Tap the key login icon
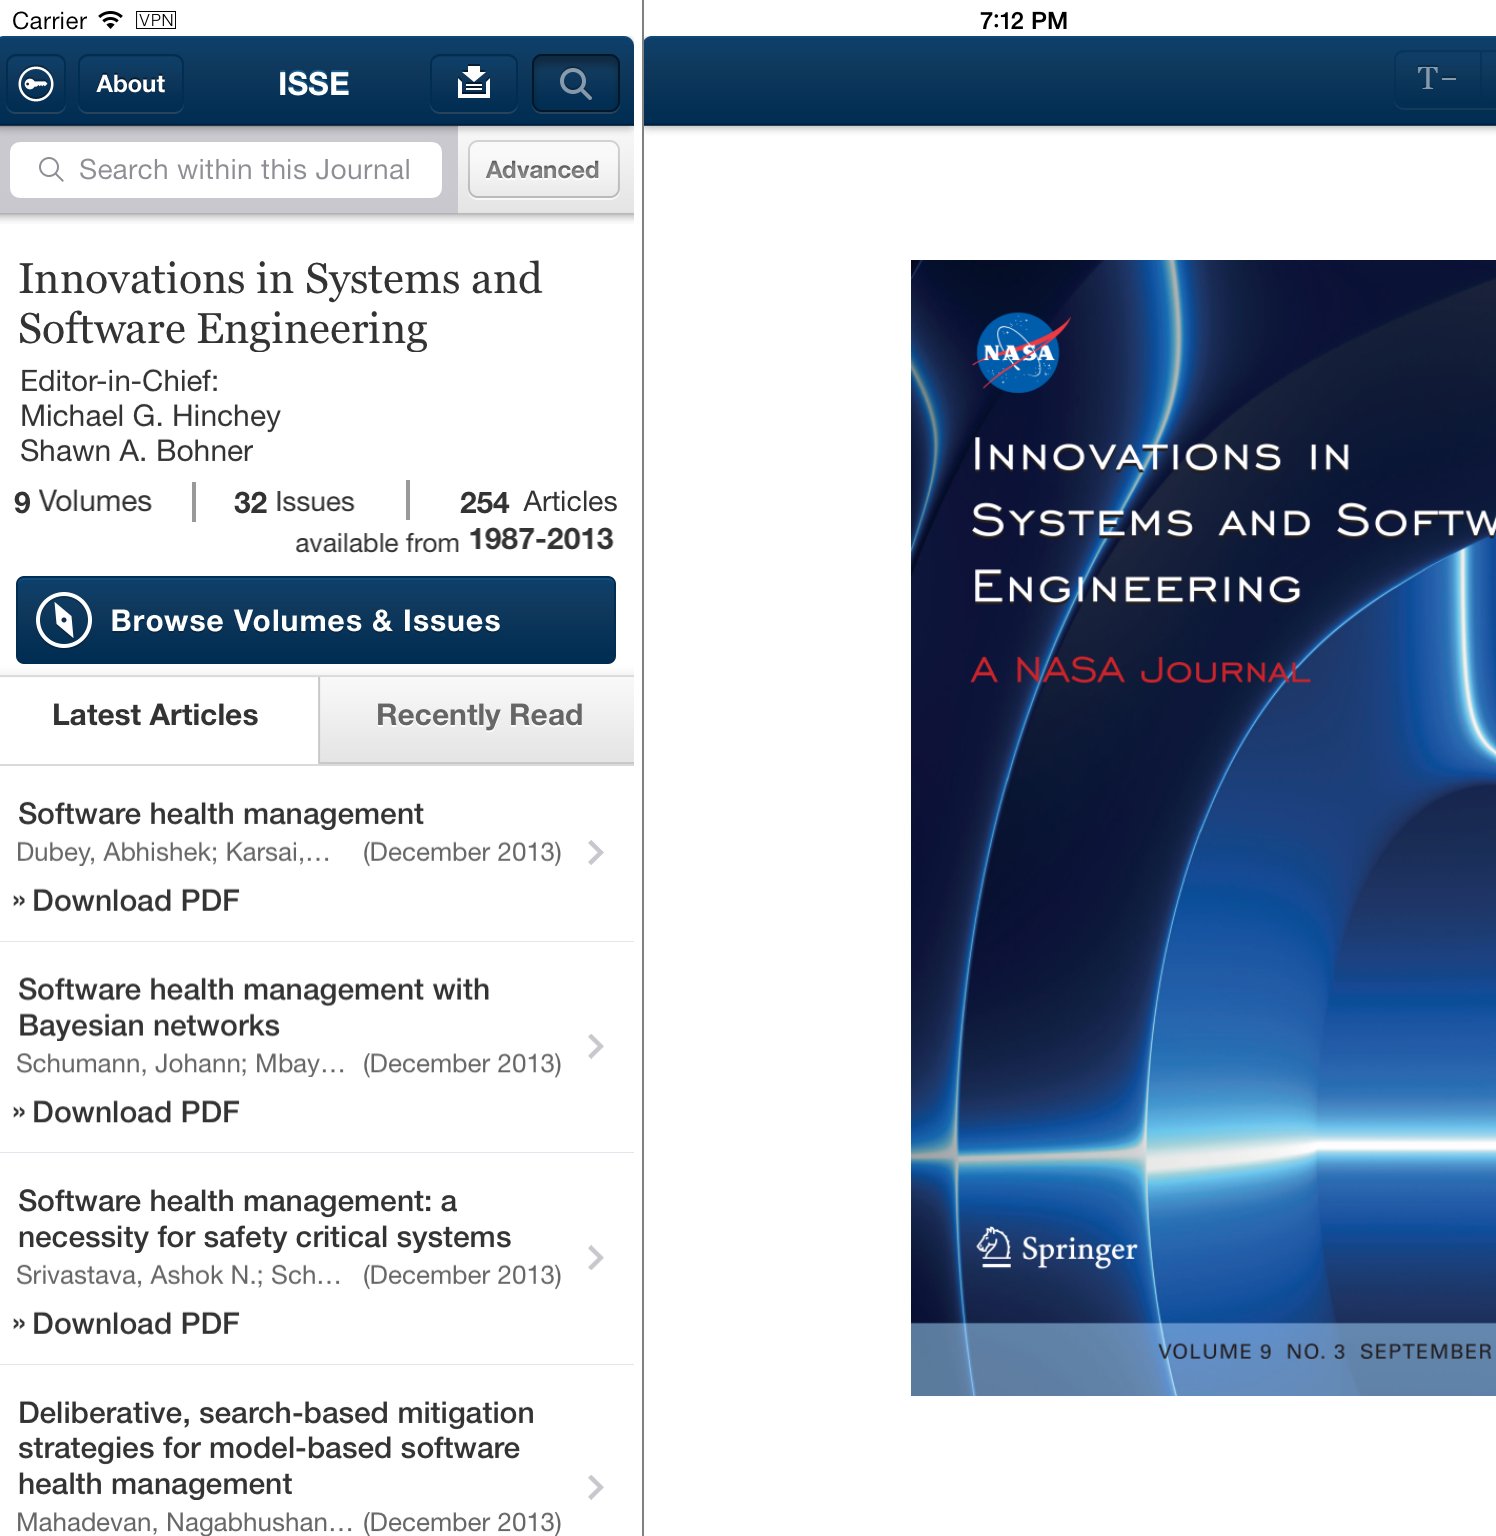 pos(36,84)
